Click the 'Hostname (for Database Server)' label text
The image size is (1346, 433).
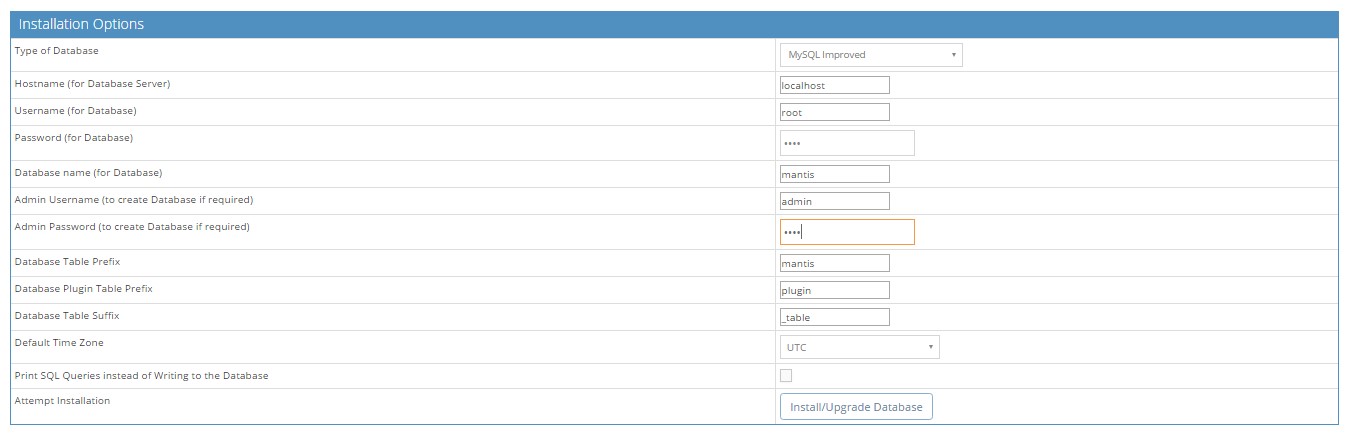(92, 84)
